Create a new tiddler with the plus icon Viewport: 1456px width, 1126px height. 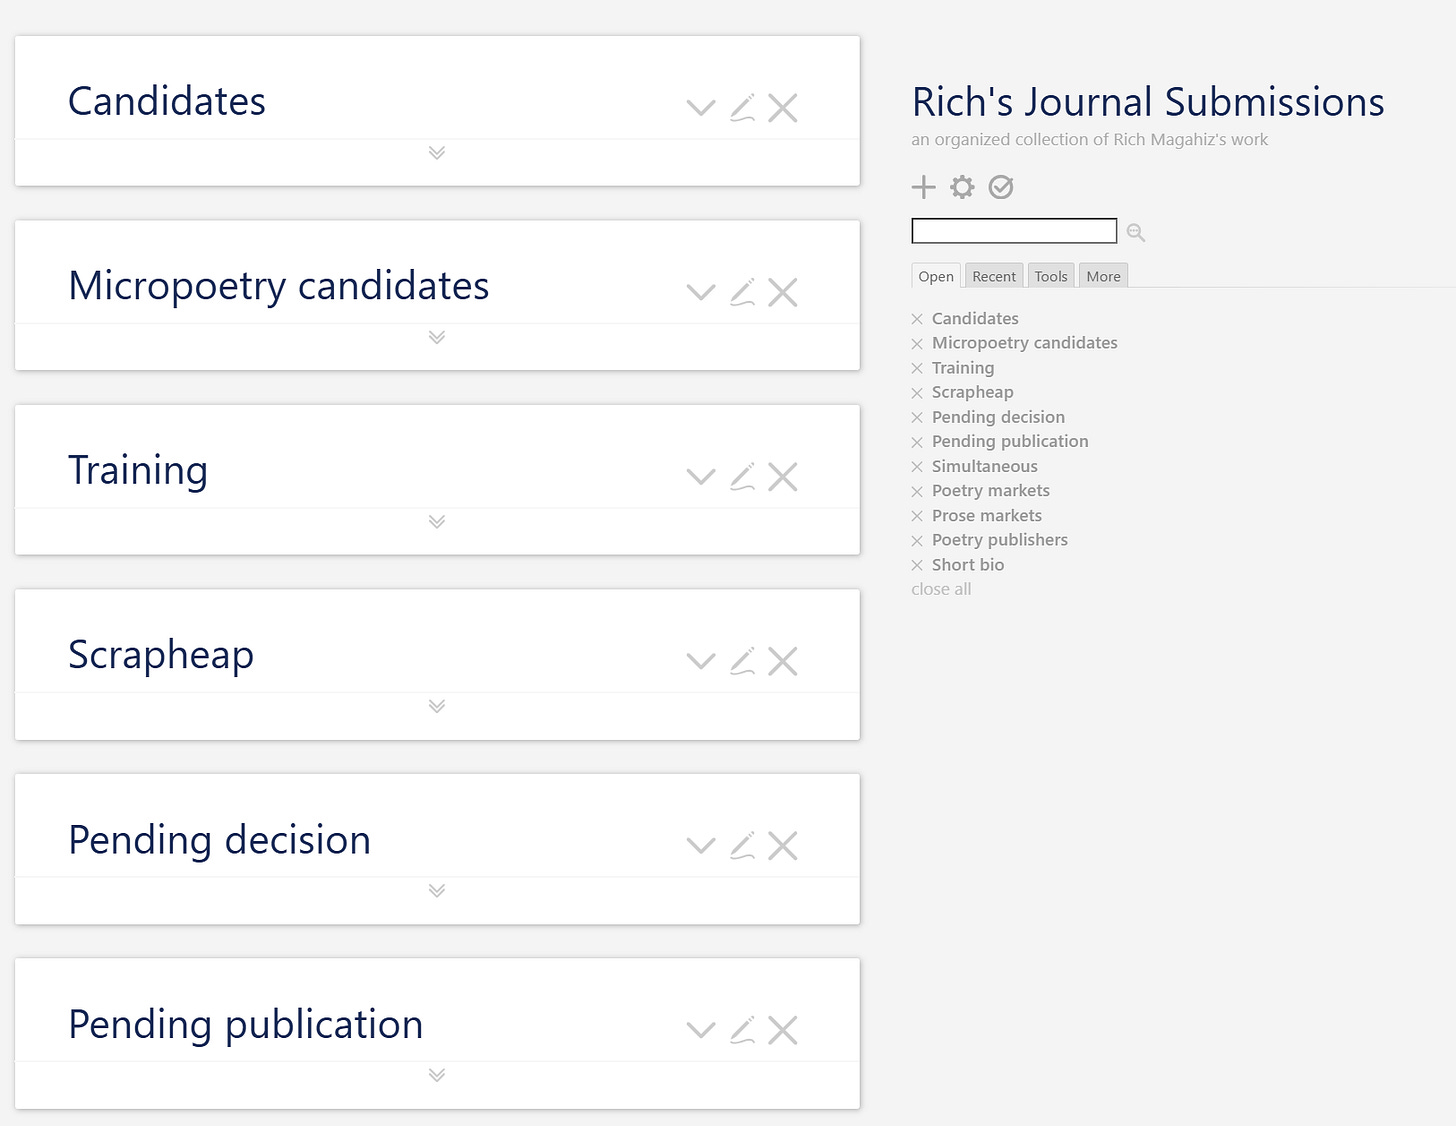click(923, 187)
